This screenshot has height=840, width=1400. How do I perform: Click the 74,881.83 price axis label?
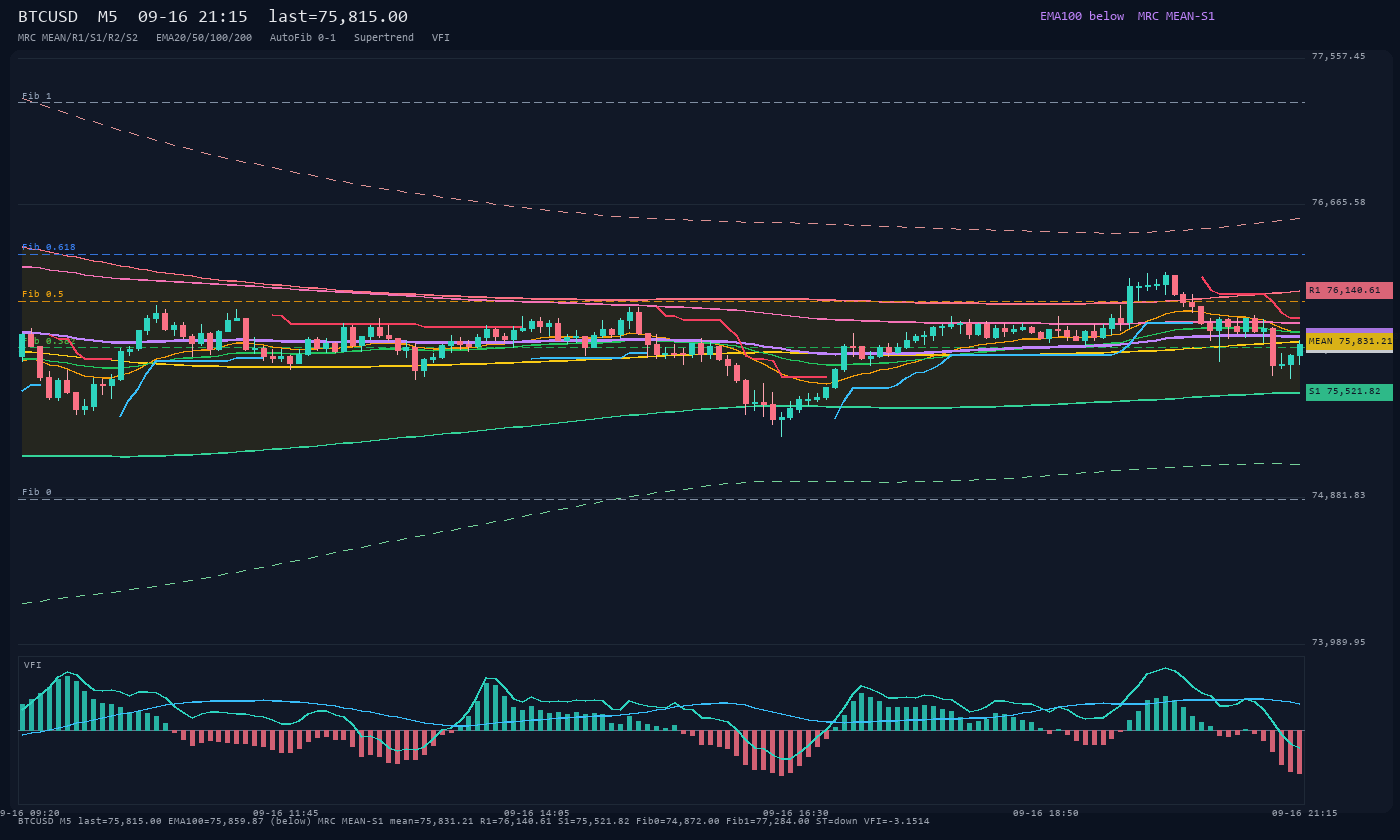(x=1338, y=495)
